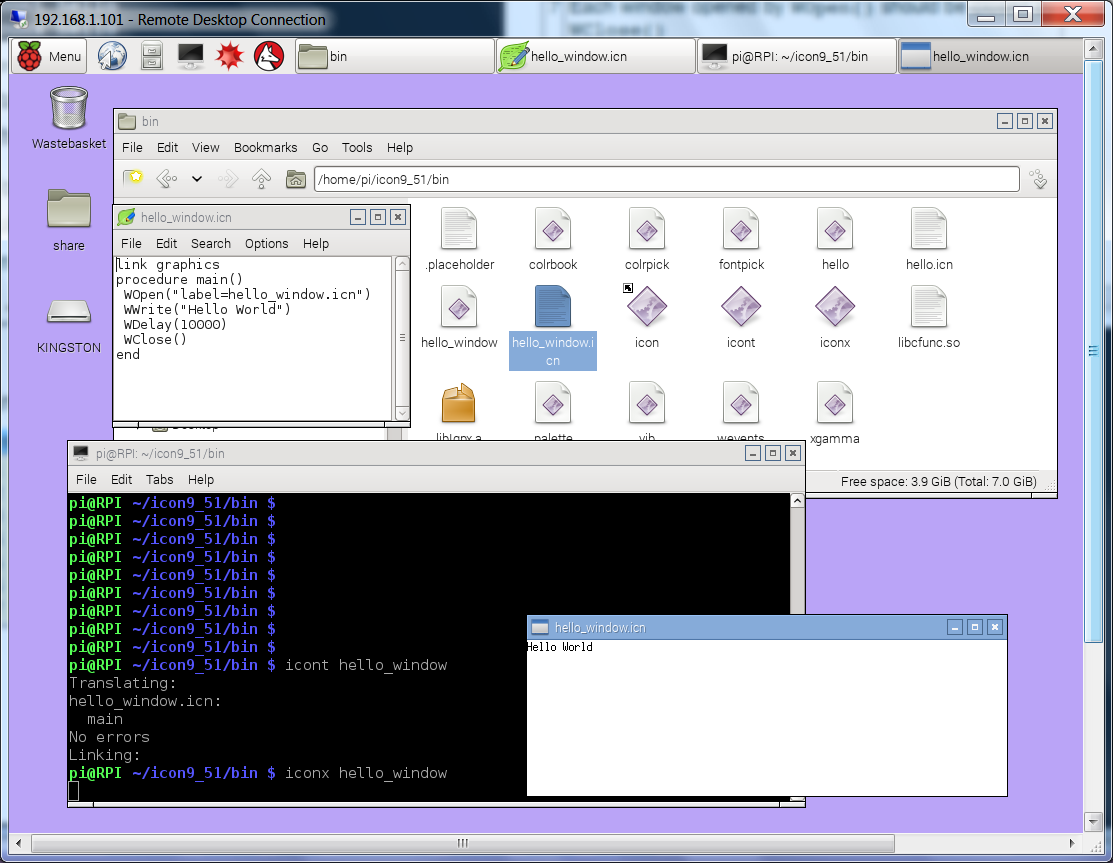Expand the path bar dropdown at right
Image resolution: width=1113 pixels, height=863 pixels.
pyautogui.click(x=1038, y=179)
